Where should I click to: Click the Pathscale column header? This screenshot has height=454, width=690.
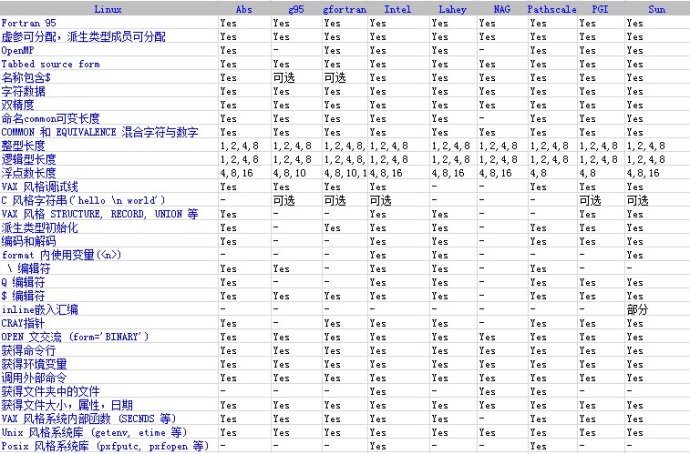click(552, 9)
